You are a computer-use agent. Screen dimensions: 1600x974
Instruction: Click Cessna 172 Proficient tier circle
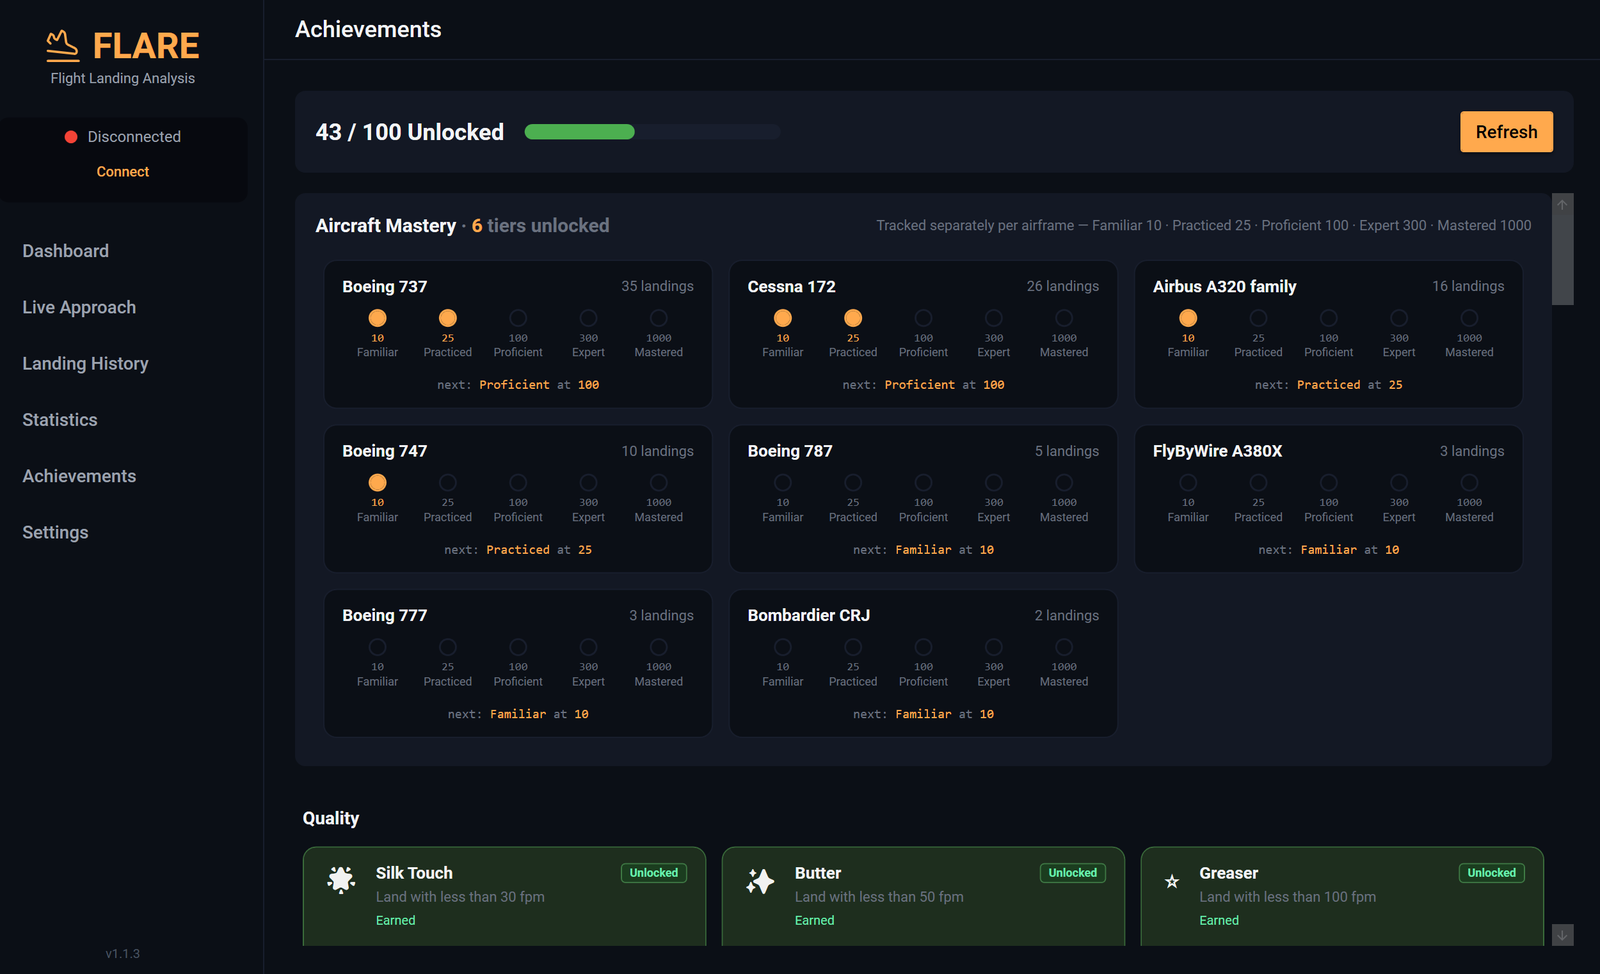pyautogui.click(x=923, y=318)
